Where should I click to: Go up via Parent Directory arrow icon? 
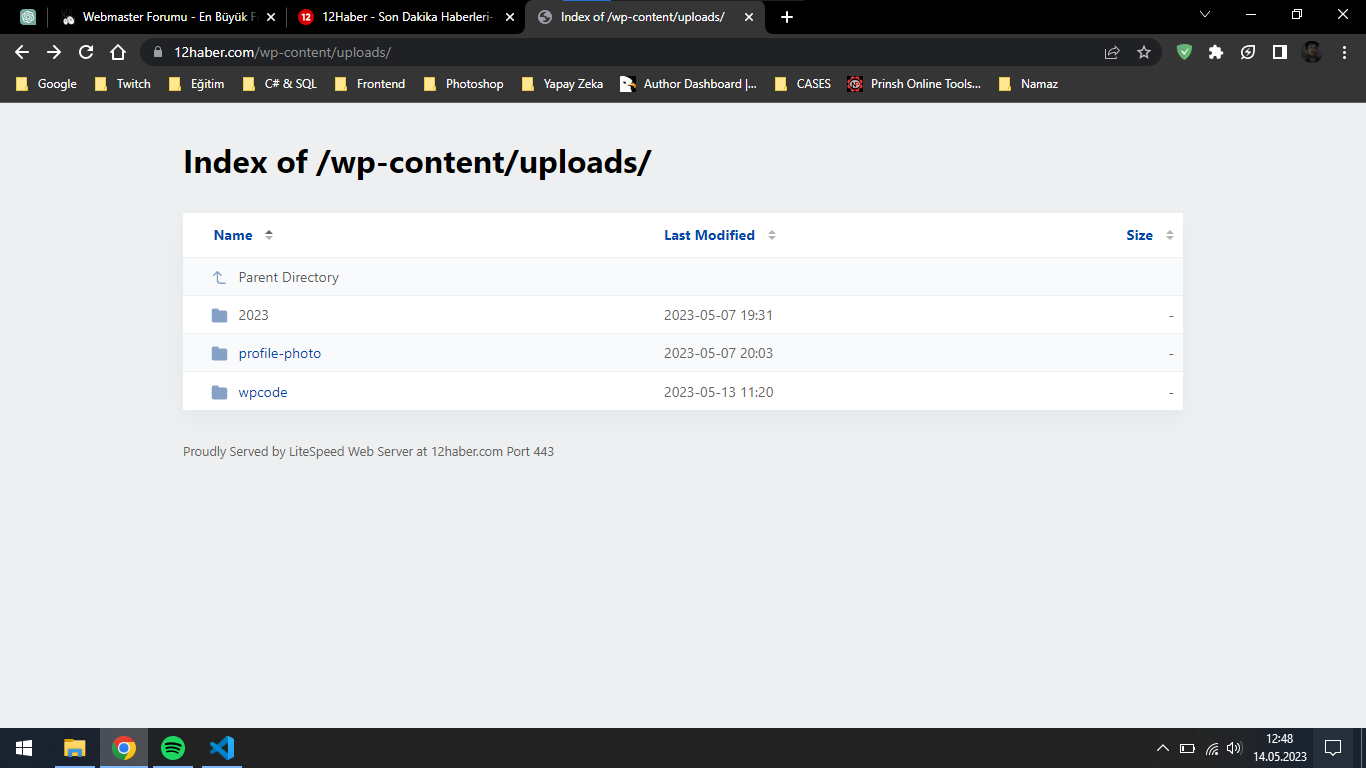tap(220, 277)
